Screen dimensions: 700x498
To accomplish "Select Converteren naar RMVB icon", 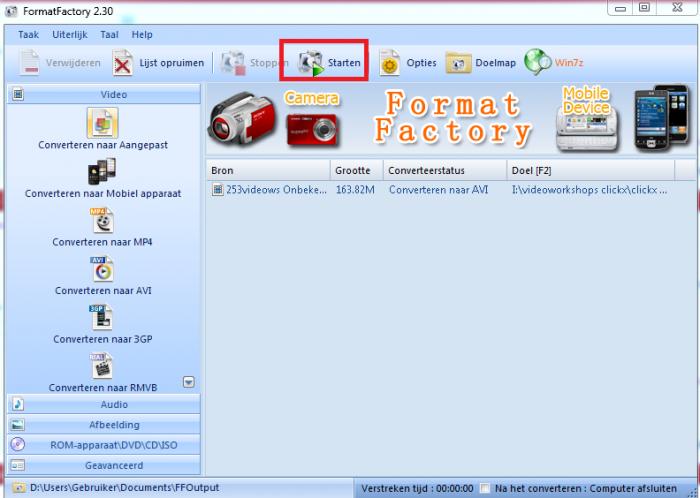I will click(101, 366).
